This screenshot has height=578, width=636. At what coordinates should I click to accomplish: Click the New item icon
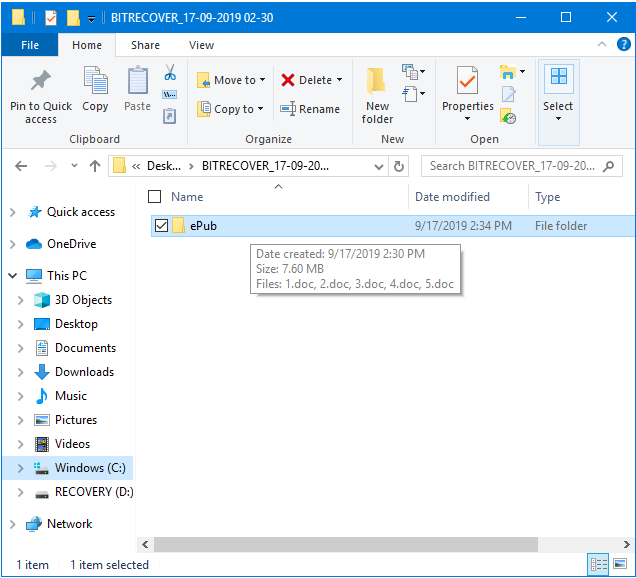(x=410, y=72)
